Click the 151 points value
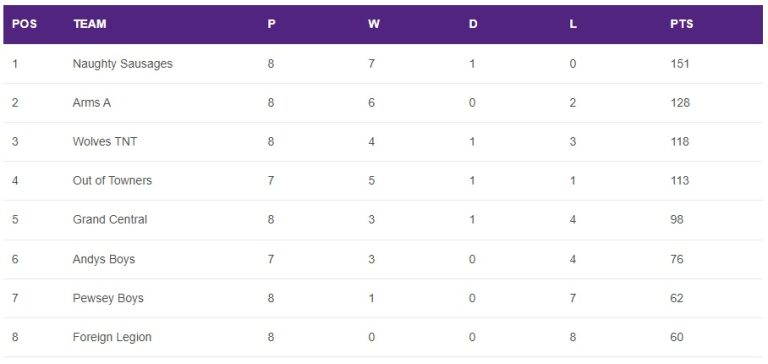Viewport: 768px width, 364px height. coord(680,64)
